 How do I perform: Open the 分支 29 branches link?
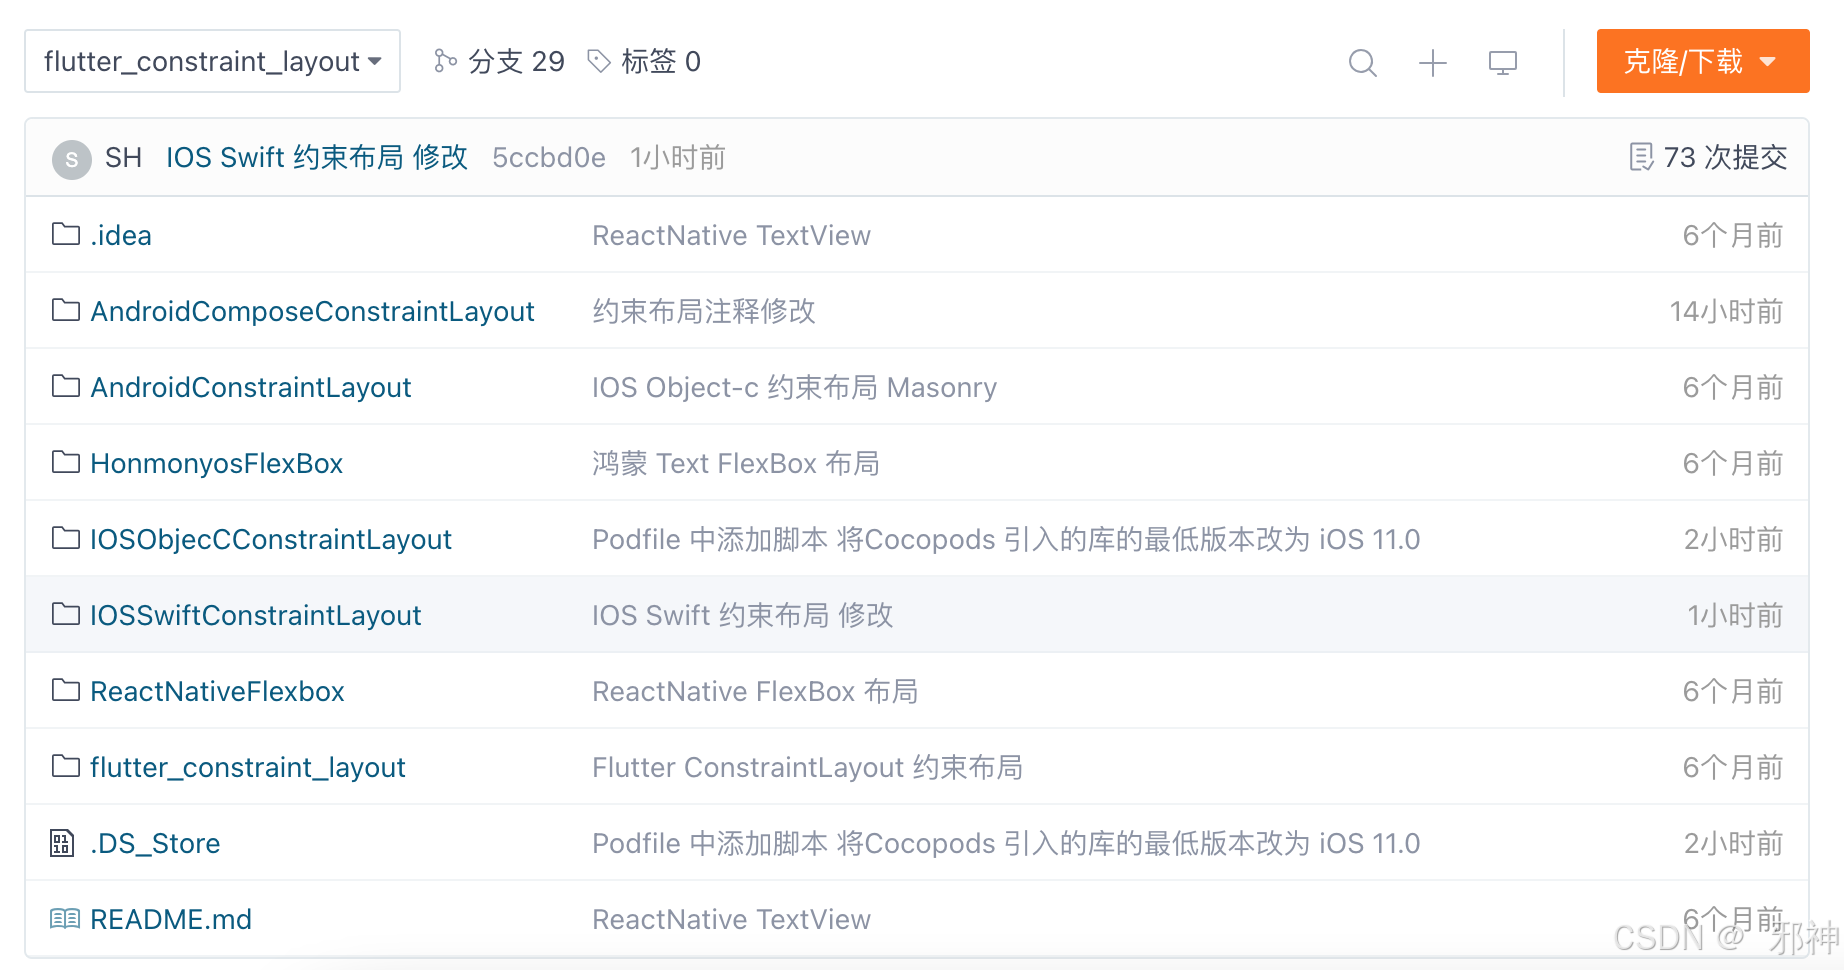click(516, 61)
